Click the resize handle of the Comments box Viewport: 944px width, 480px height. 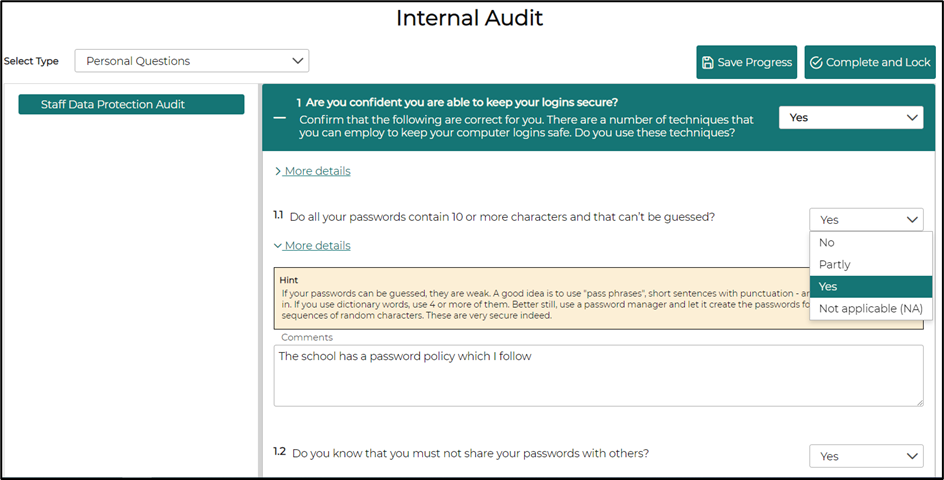coord(919,402)
